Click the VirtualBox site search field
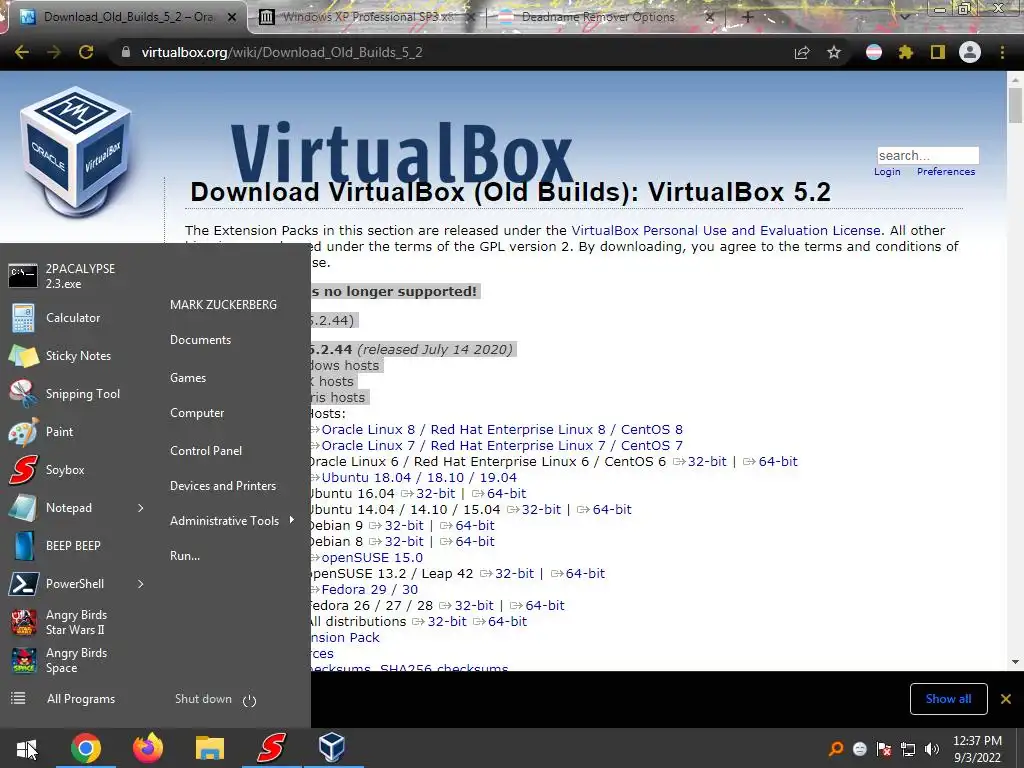The height and width of the screenshot is (768, 1024). click(x=928, y=155)
